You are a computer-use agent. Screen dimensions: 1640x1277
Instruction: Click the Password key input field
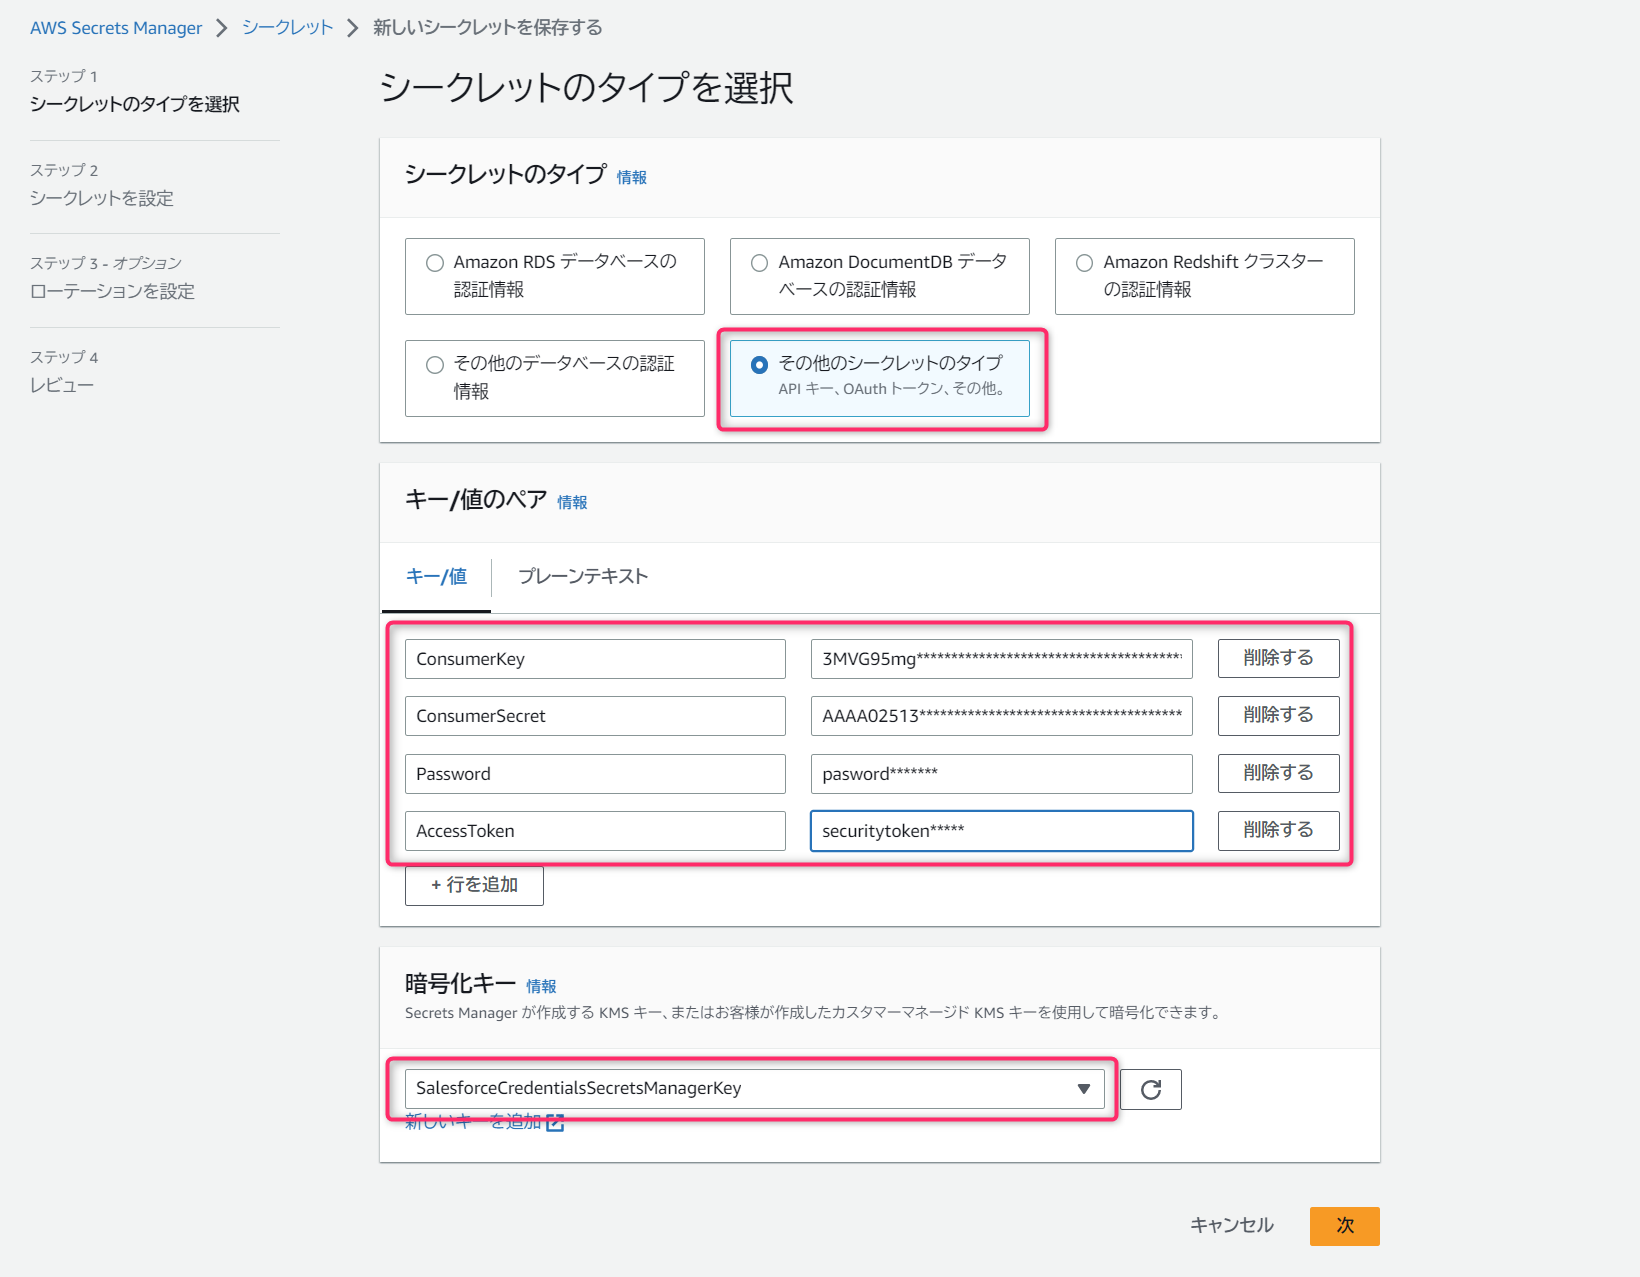595,774
